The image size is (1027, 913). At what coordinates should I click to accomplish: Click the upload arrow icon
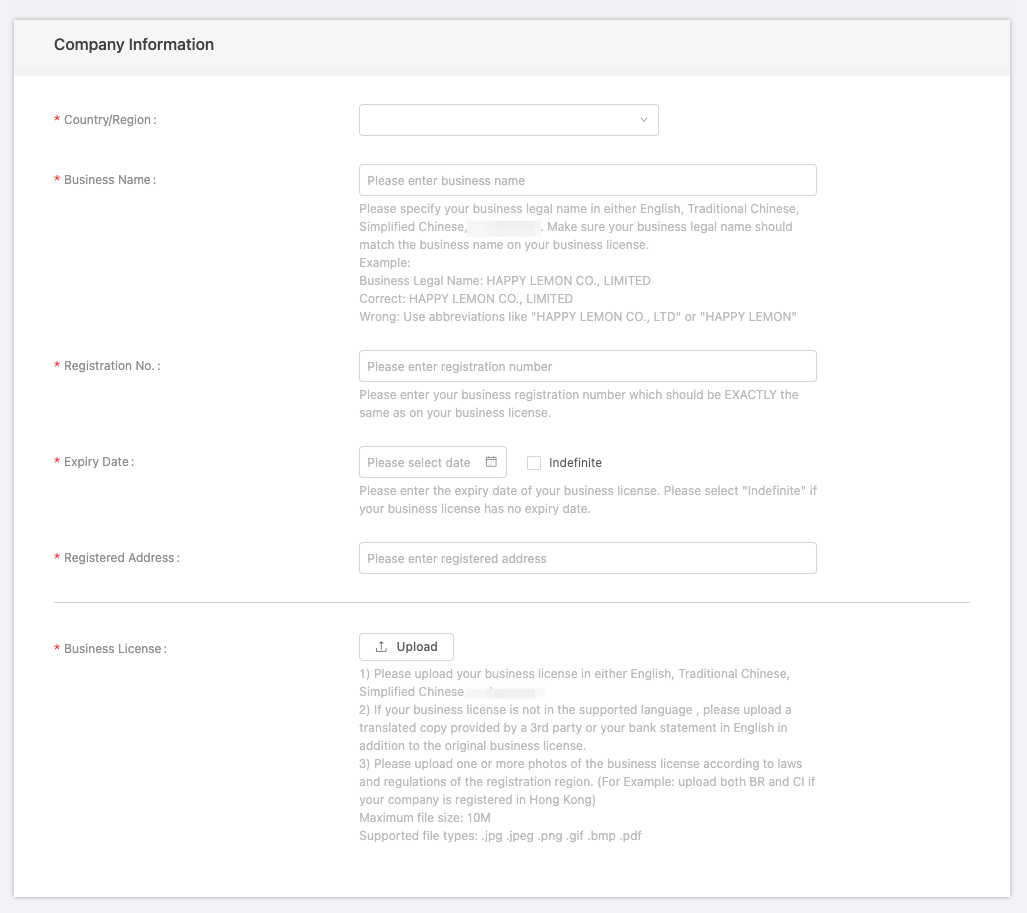tap(381, 647)
